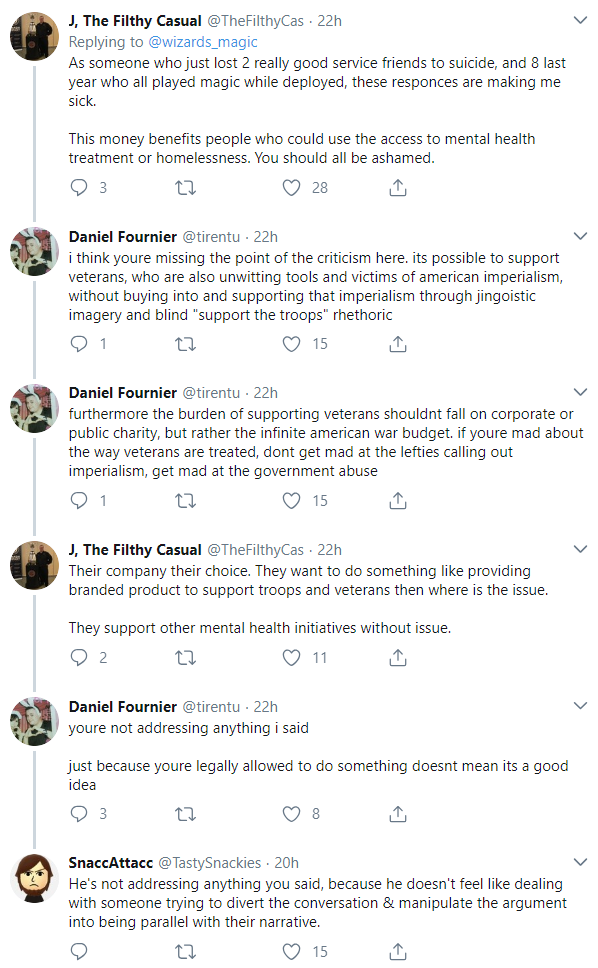Open the @tirentu handle on 'furthermore' tweet
The width and height of the screenshot is (598, 968).
[x=211, y=393]
